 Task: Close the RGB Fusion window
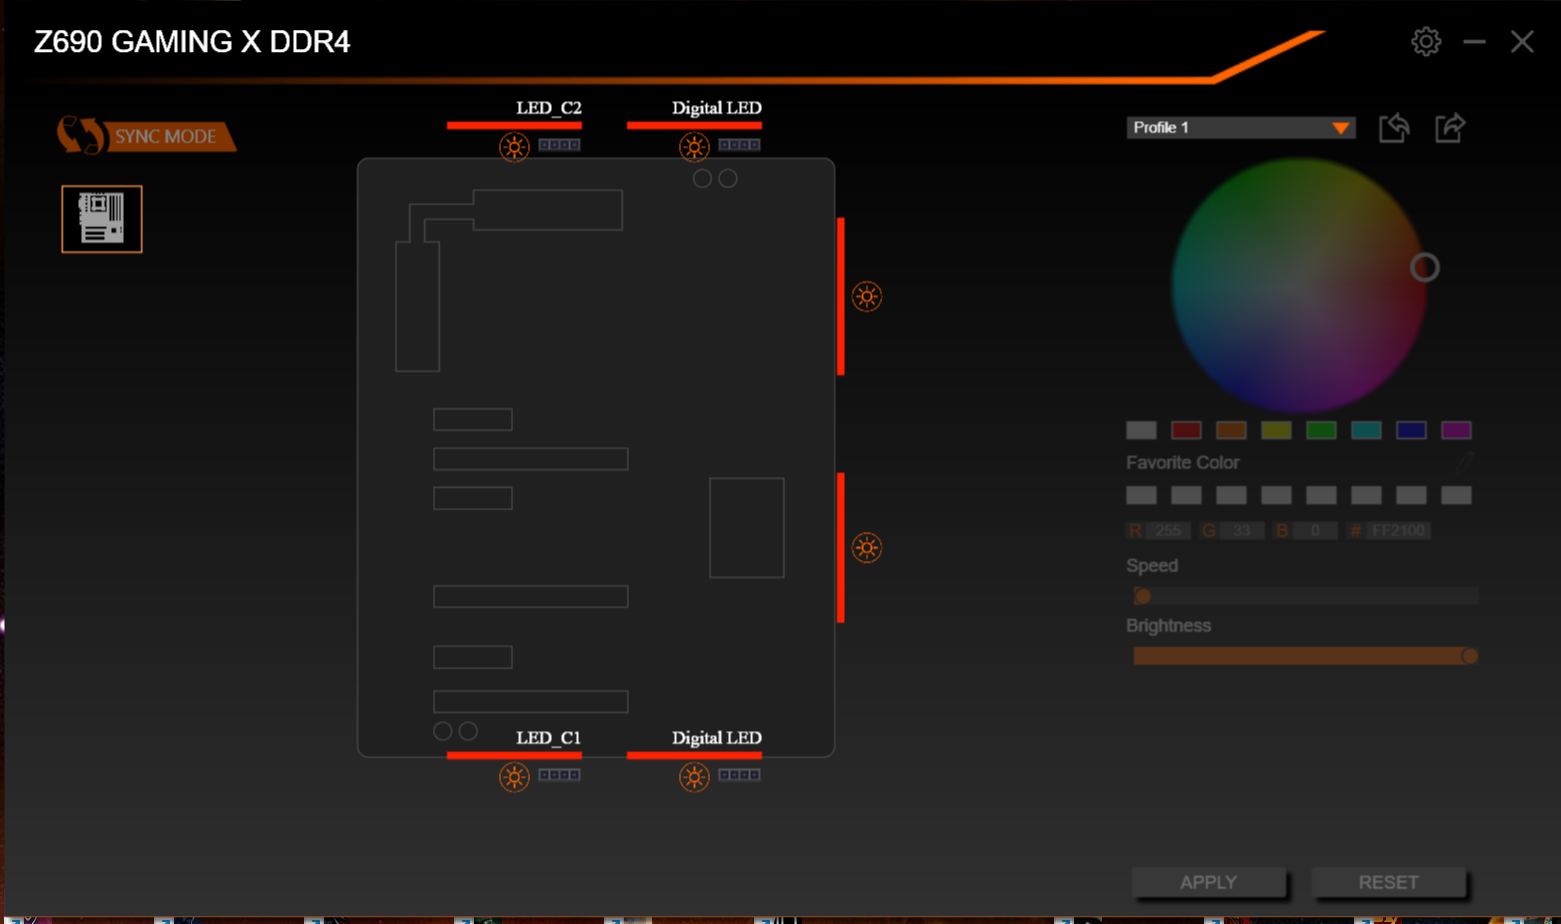(x=1522, y=41)
